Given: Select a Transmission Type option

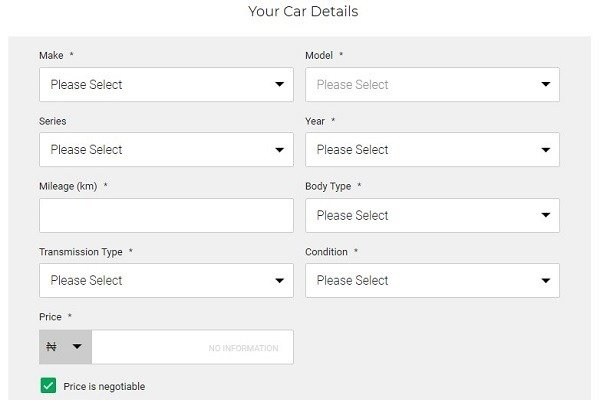Looking at the screenshot, I should click(166, 281).
